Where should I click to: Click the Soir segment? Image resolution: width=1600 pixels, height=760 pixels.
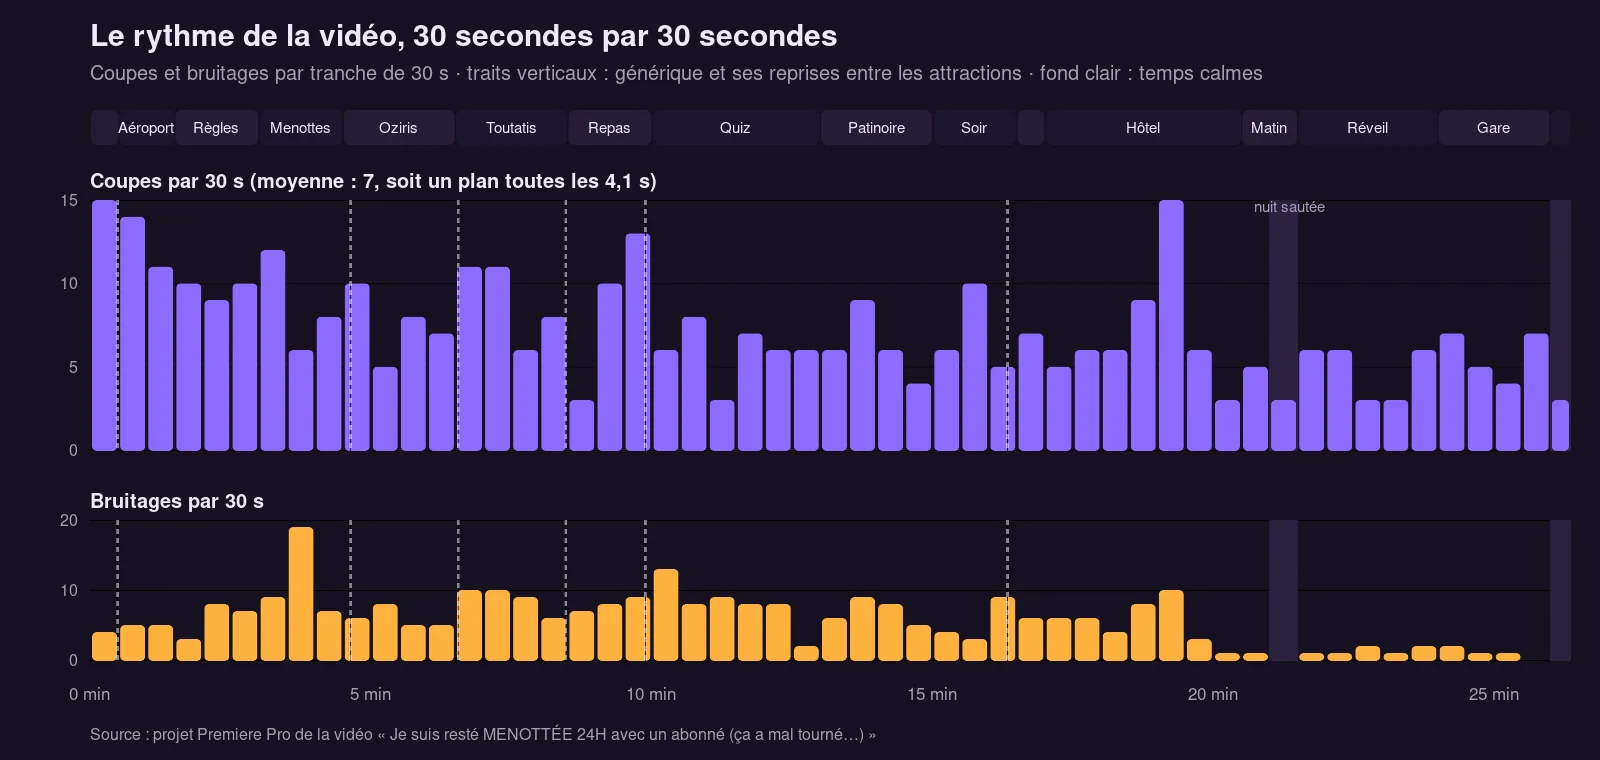coord(974,128)
